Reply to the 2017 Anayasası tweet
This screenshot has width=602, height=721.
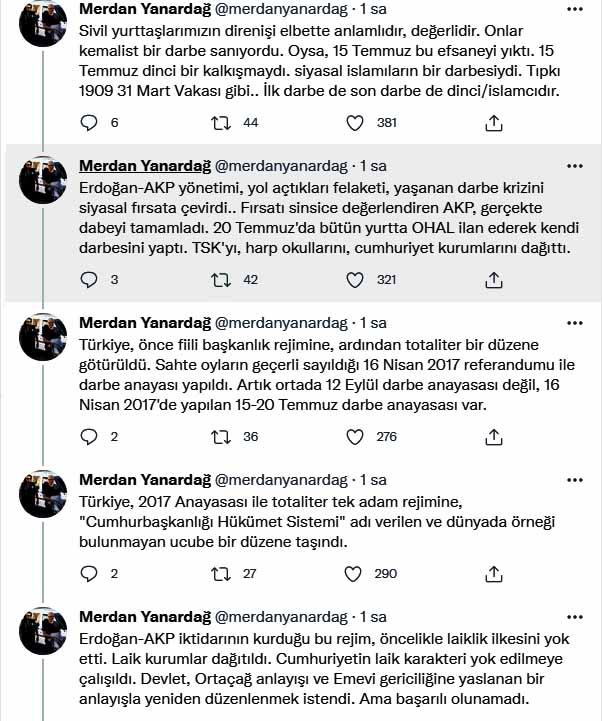(89, 574)
